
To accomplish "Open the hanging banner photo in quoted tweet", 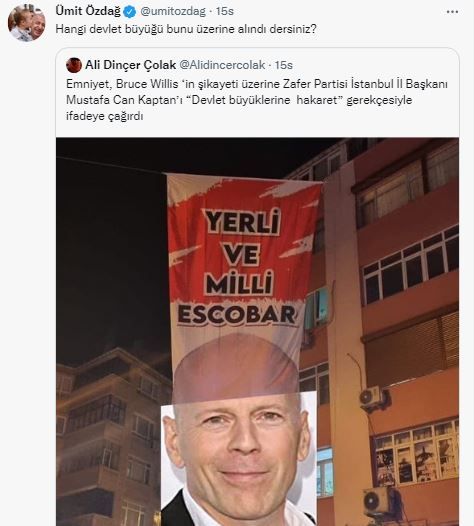I will click(x=257, y=332).
